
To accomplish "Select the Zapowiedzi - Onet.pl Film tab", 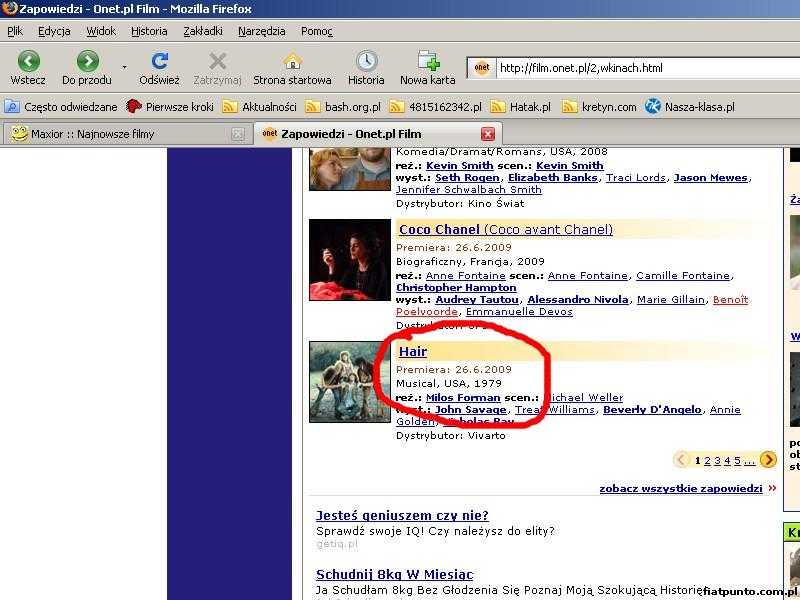I will (378, 134).
